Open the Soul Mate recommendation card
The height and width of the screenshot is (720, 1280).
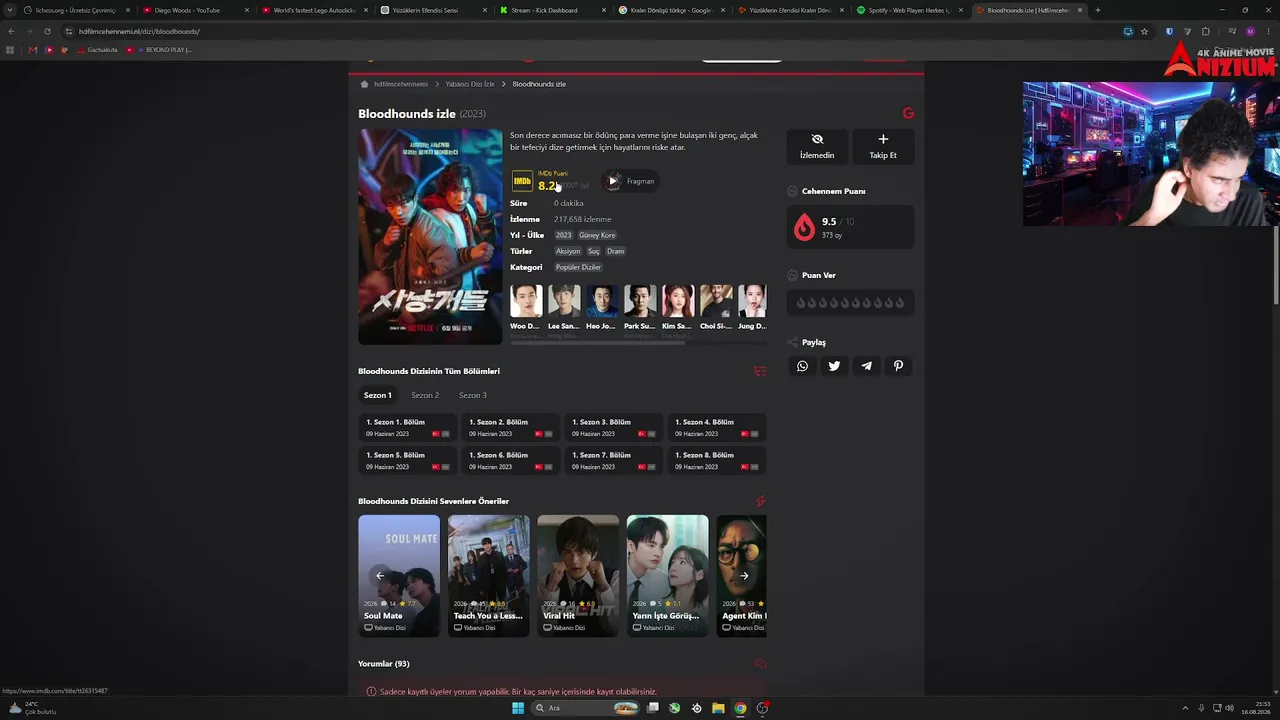(399, 576)
